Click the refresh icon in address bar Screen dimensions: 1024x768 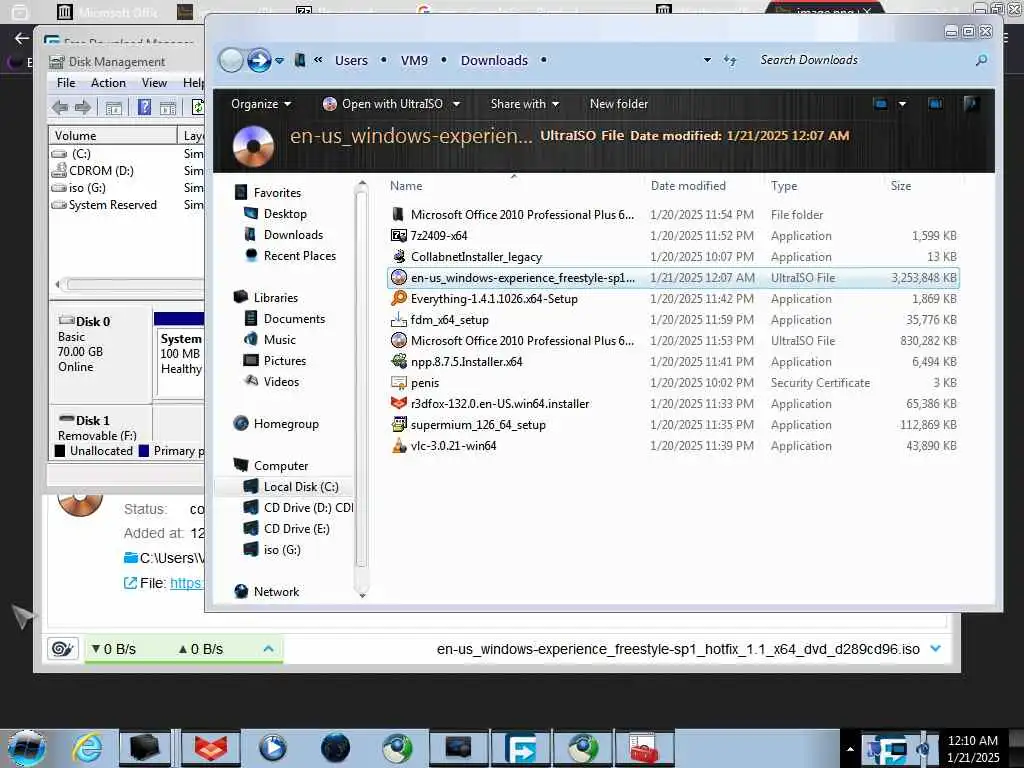(729, 61)
